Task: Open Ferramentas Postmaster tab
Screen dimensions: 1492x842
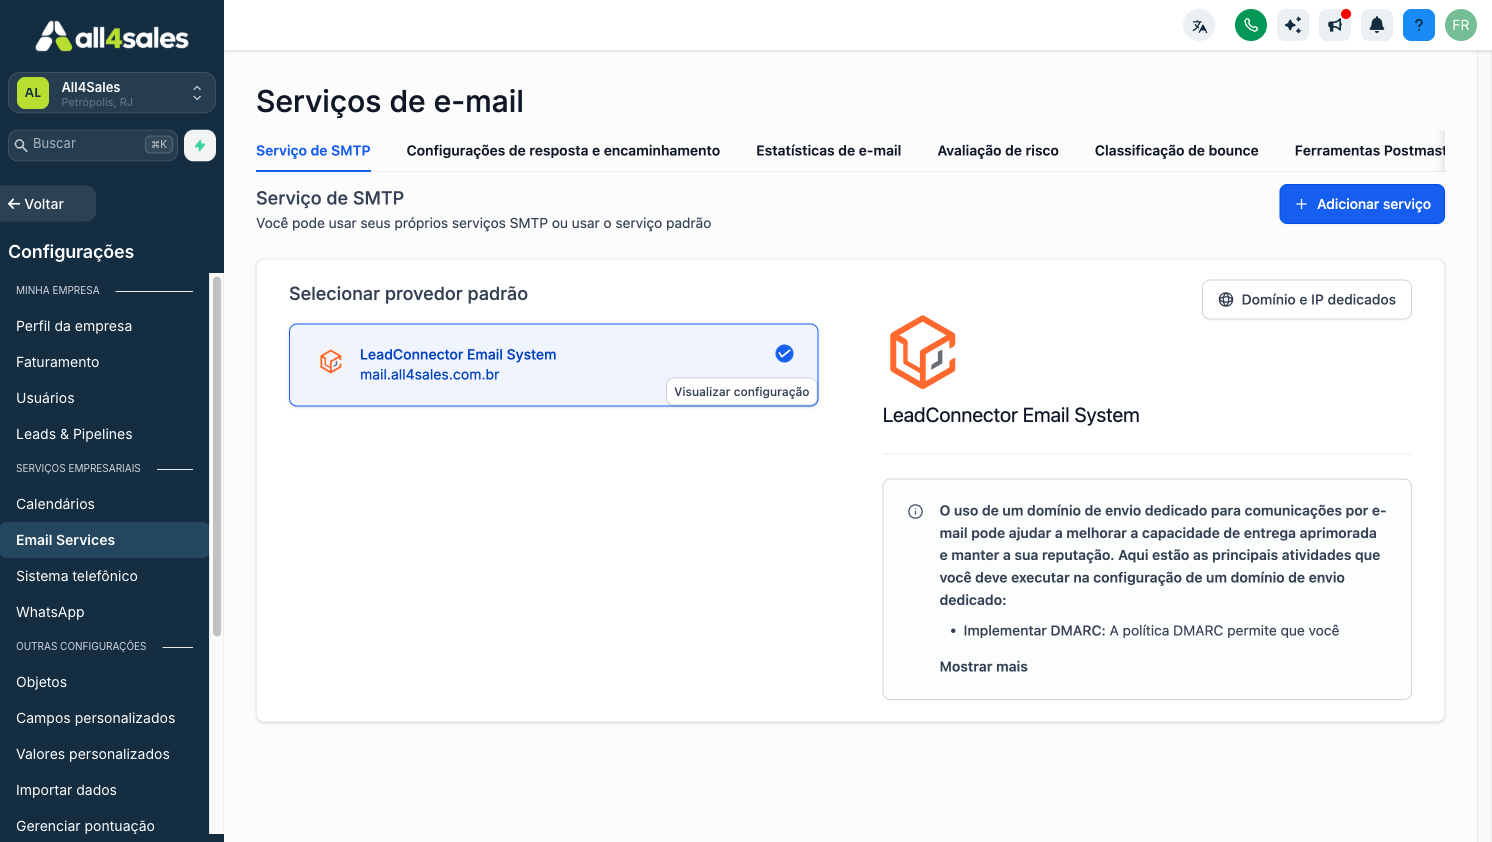Action: (1369, 151)
